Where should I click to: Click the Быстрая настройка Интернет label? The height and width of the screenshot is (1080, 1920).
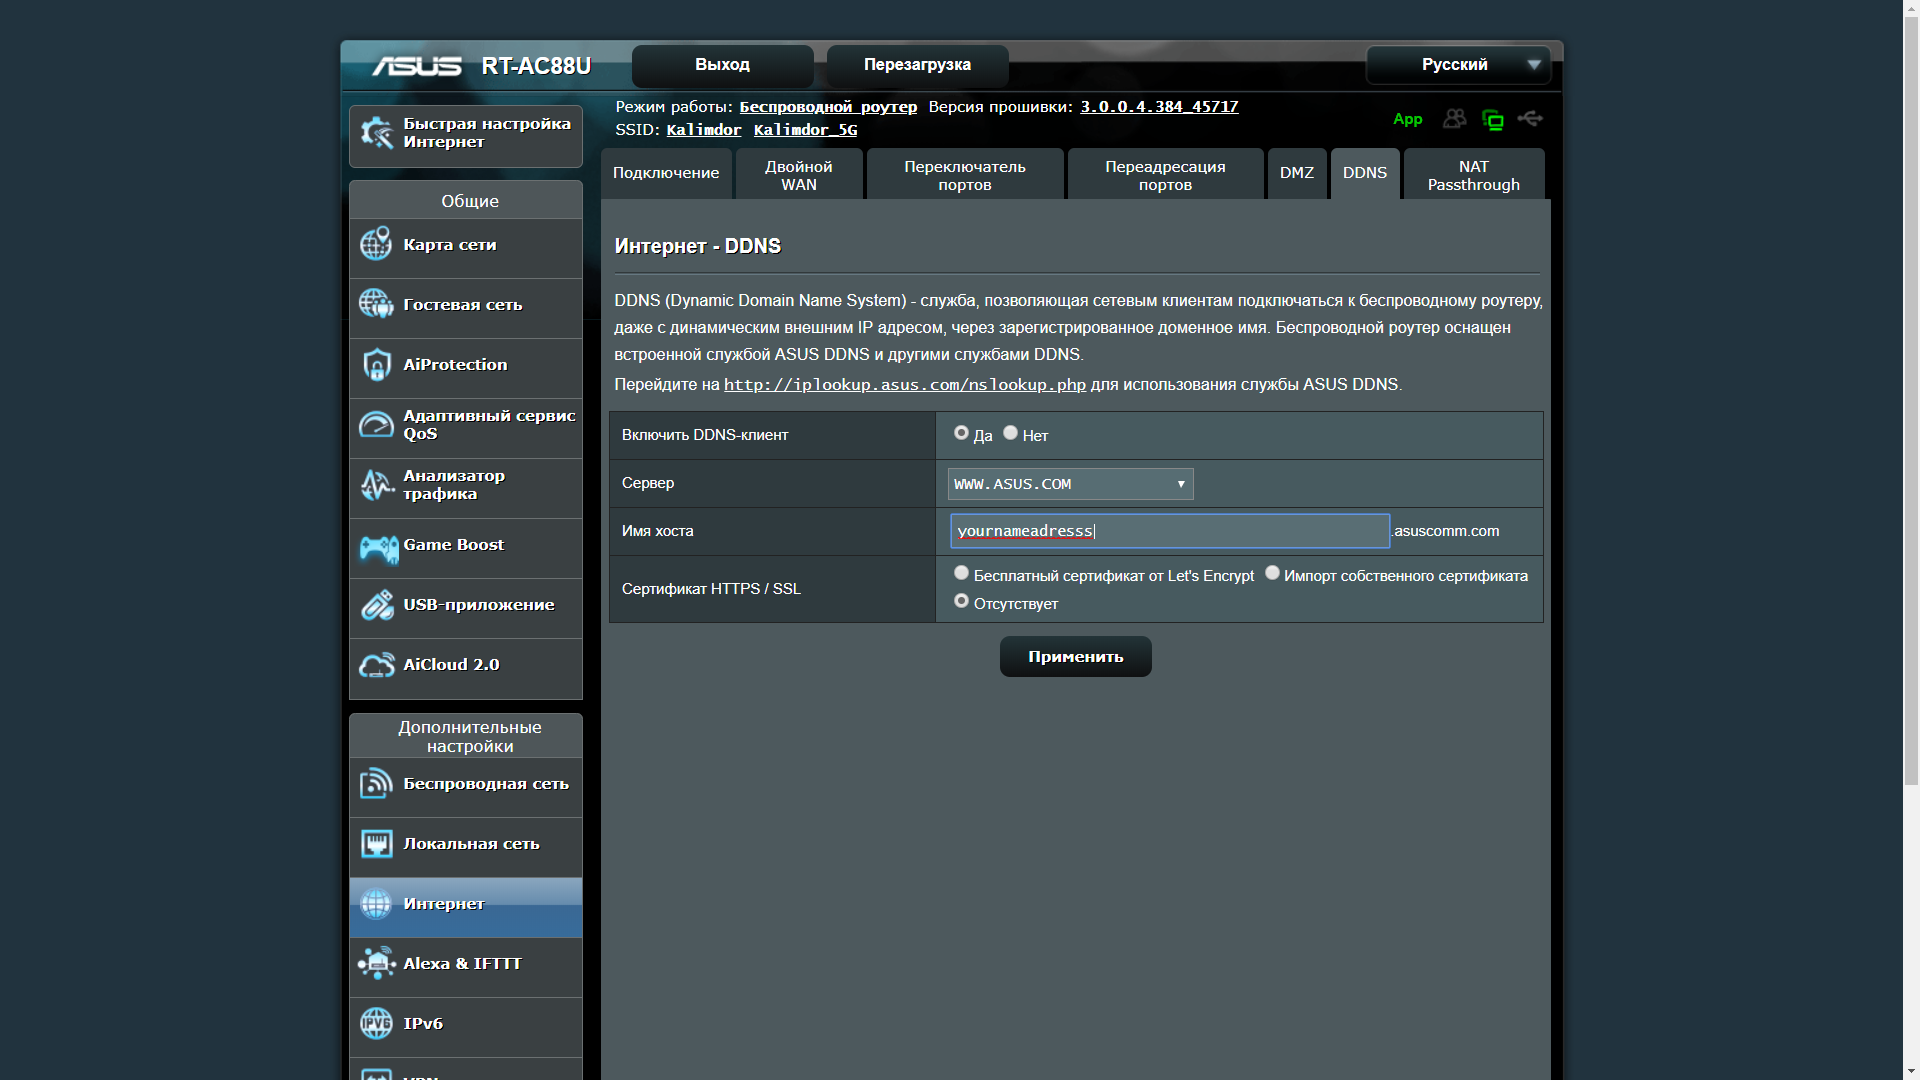(x=487, y=133)
